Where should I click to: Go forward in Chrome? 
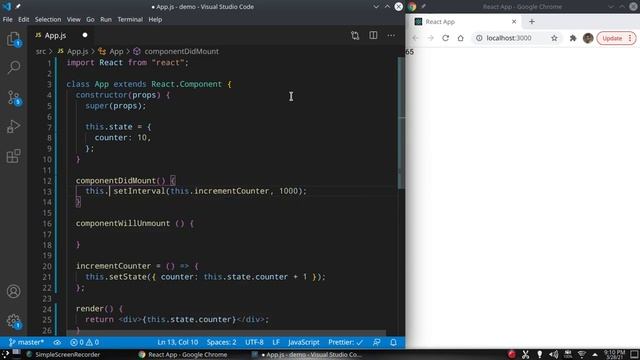tap(430, 38)
